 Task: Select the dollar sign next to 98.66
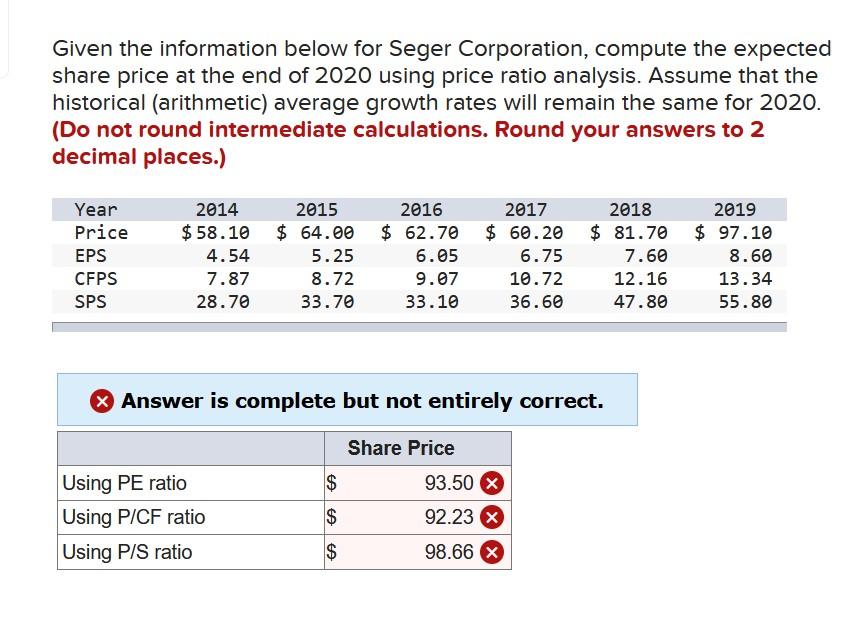330,551
